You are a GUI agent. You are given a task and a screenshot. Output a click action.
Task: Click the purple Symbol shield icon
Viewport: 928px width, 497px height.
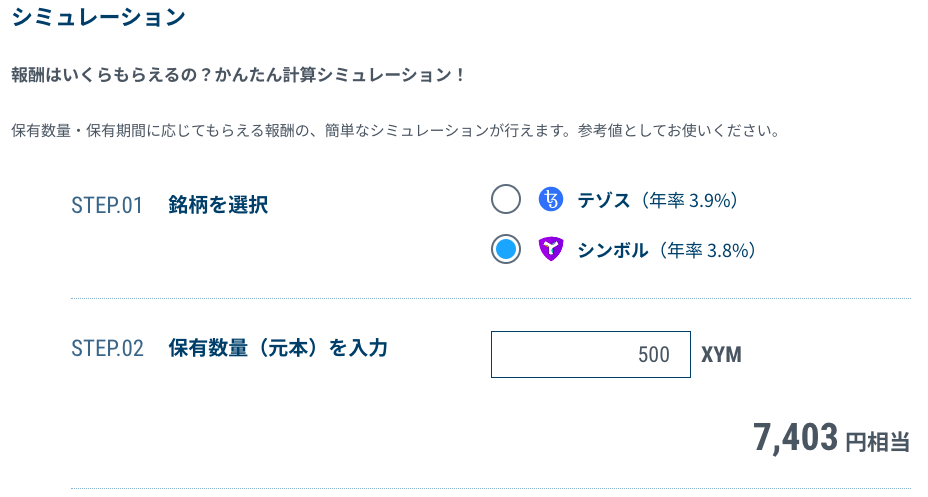coord(550,249)
